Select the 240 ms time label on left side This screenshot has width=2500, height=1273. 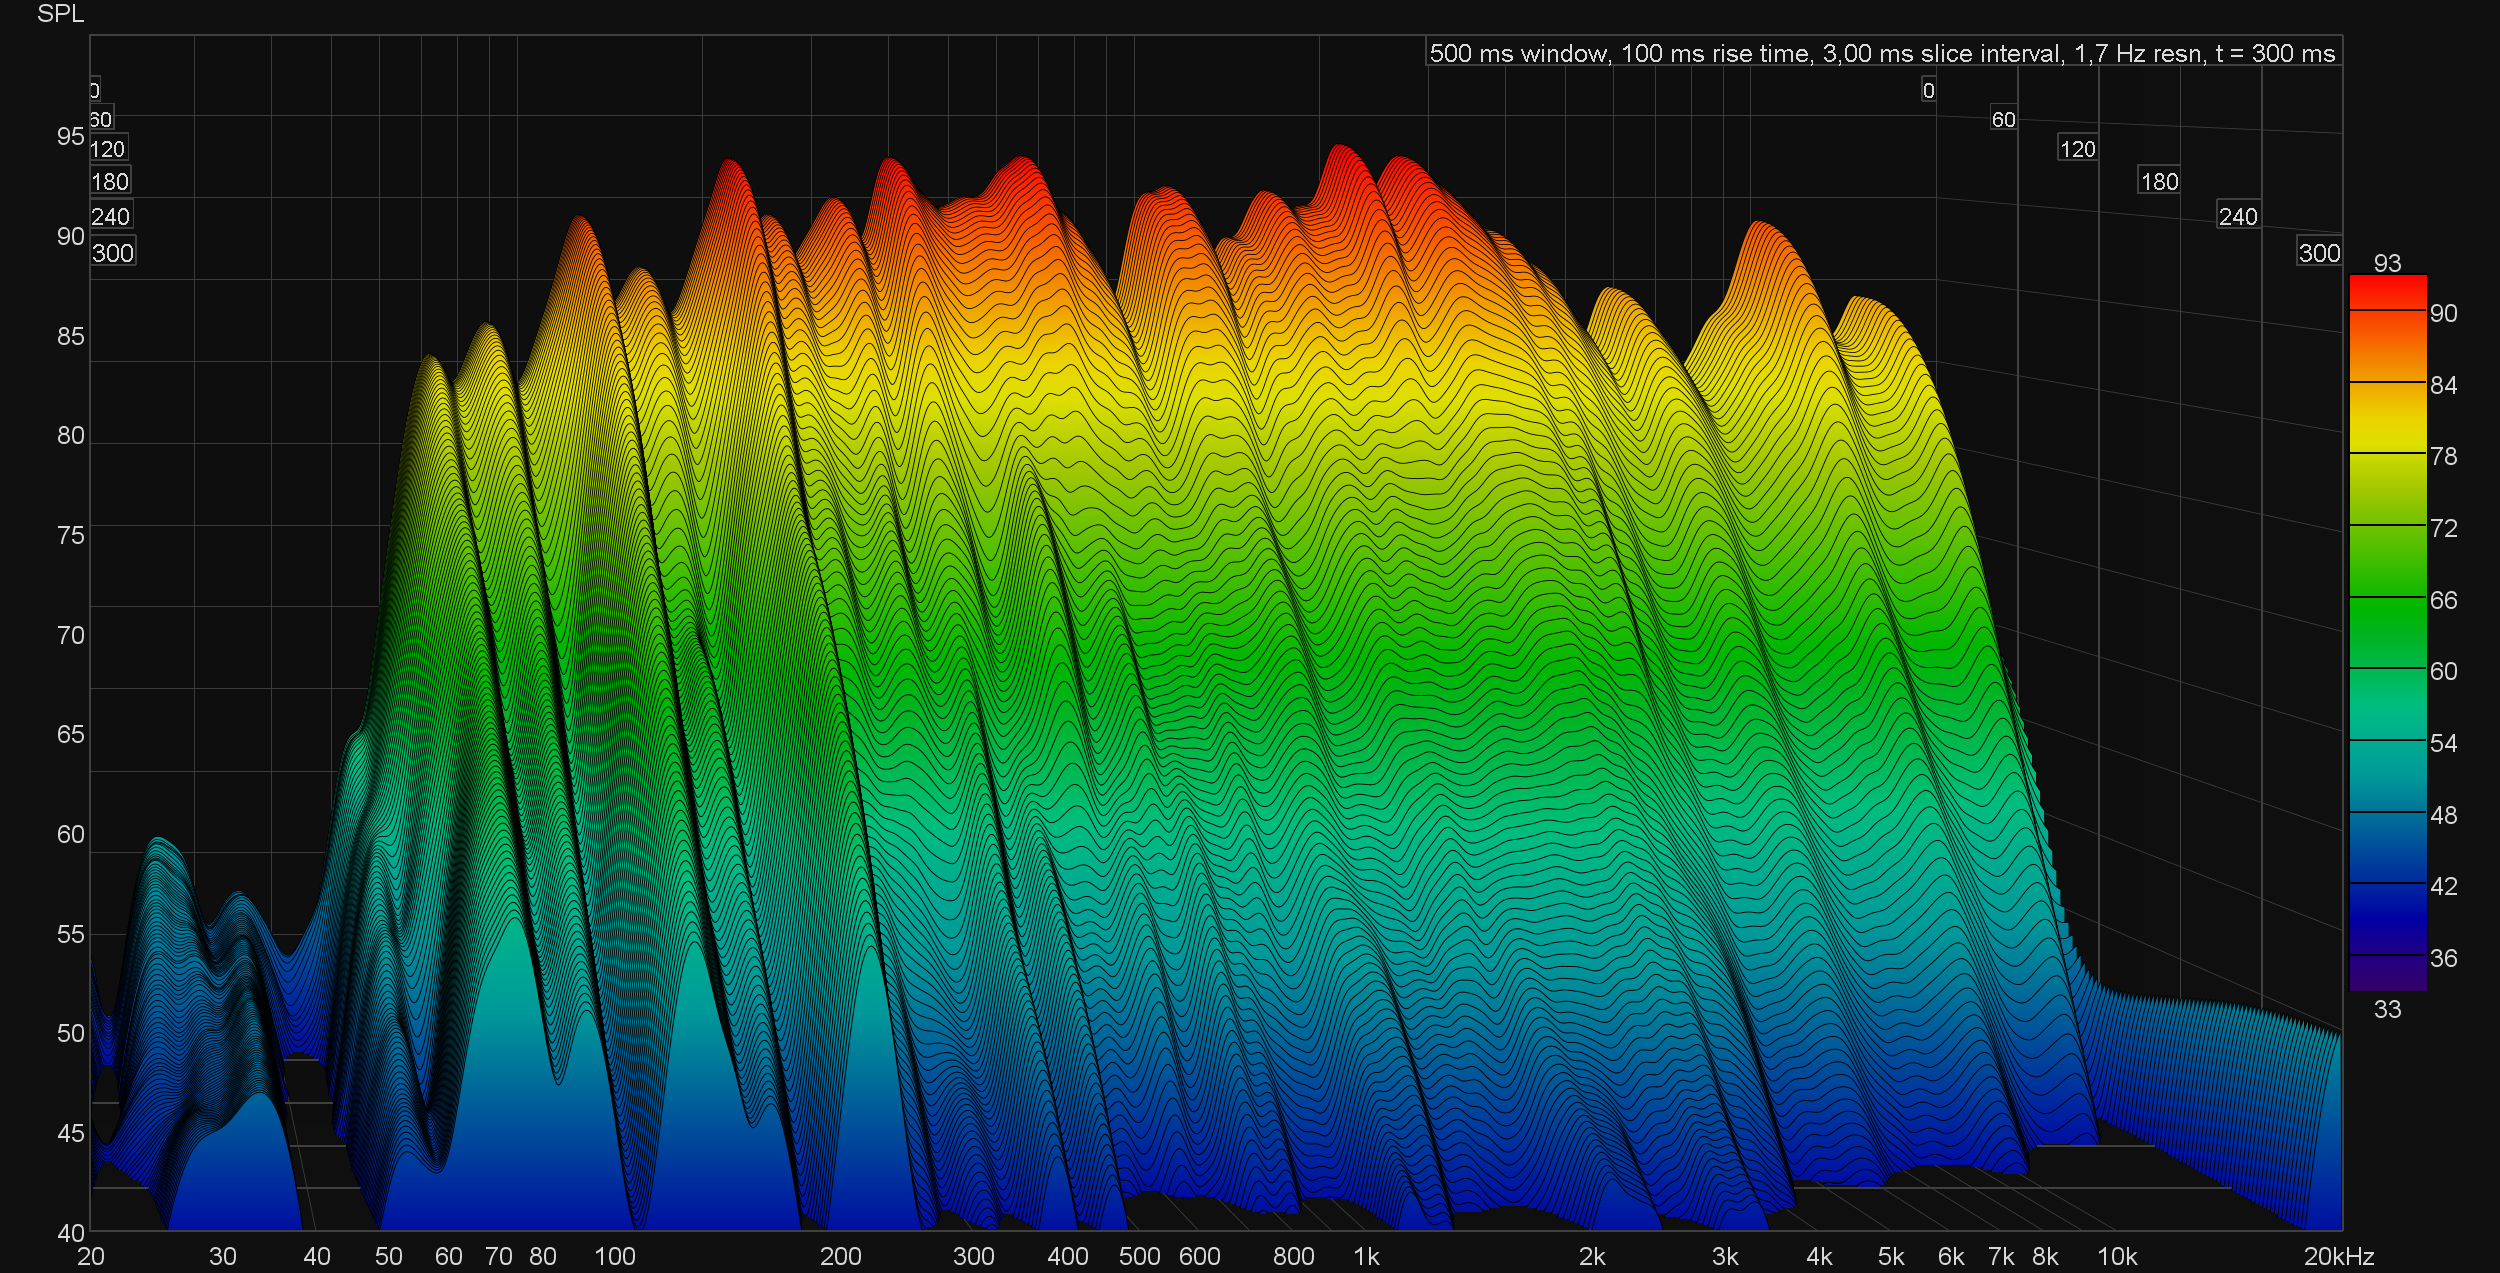[110, 217]
